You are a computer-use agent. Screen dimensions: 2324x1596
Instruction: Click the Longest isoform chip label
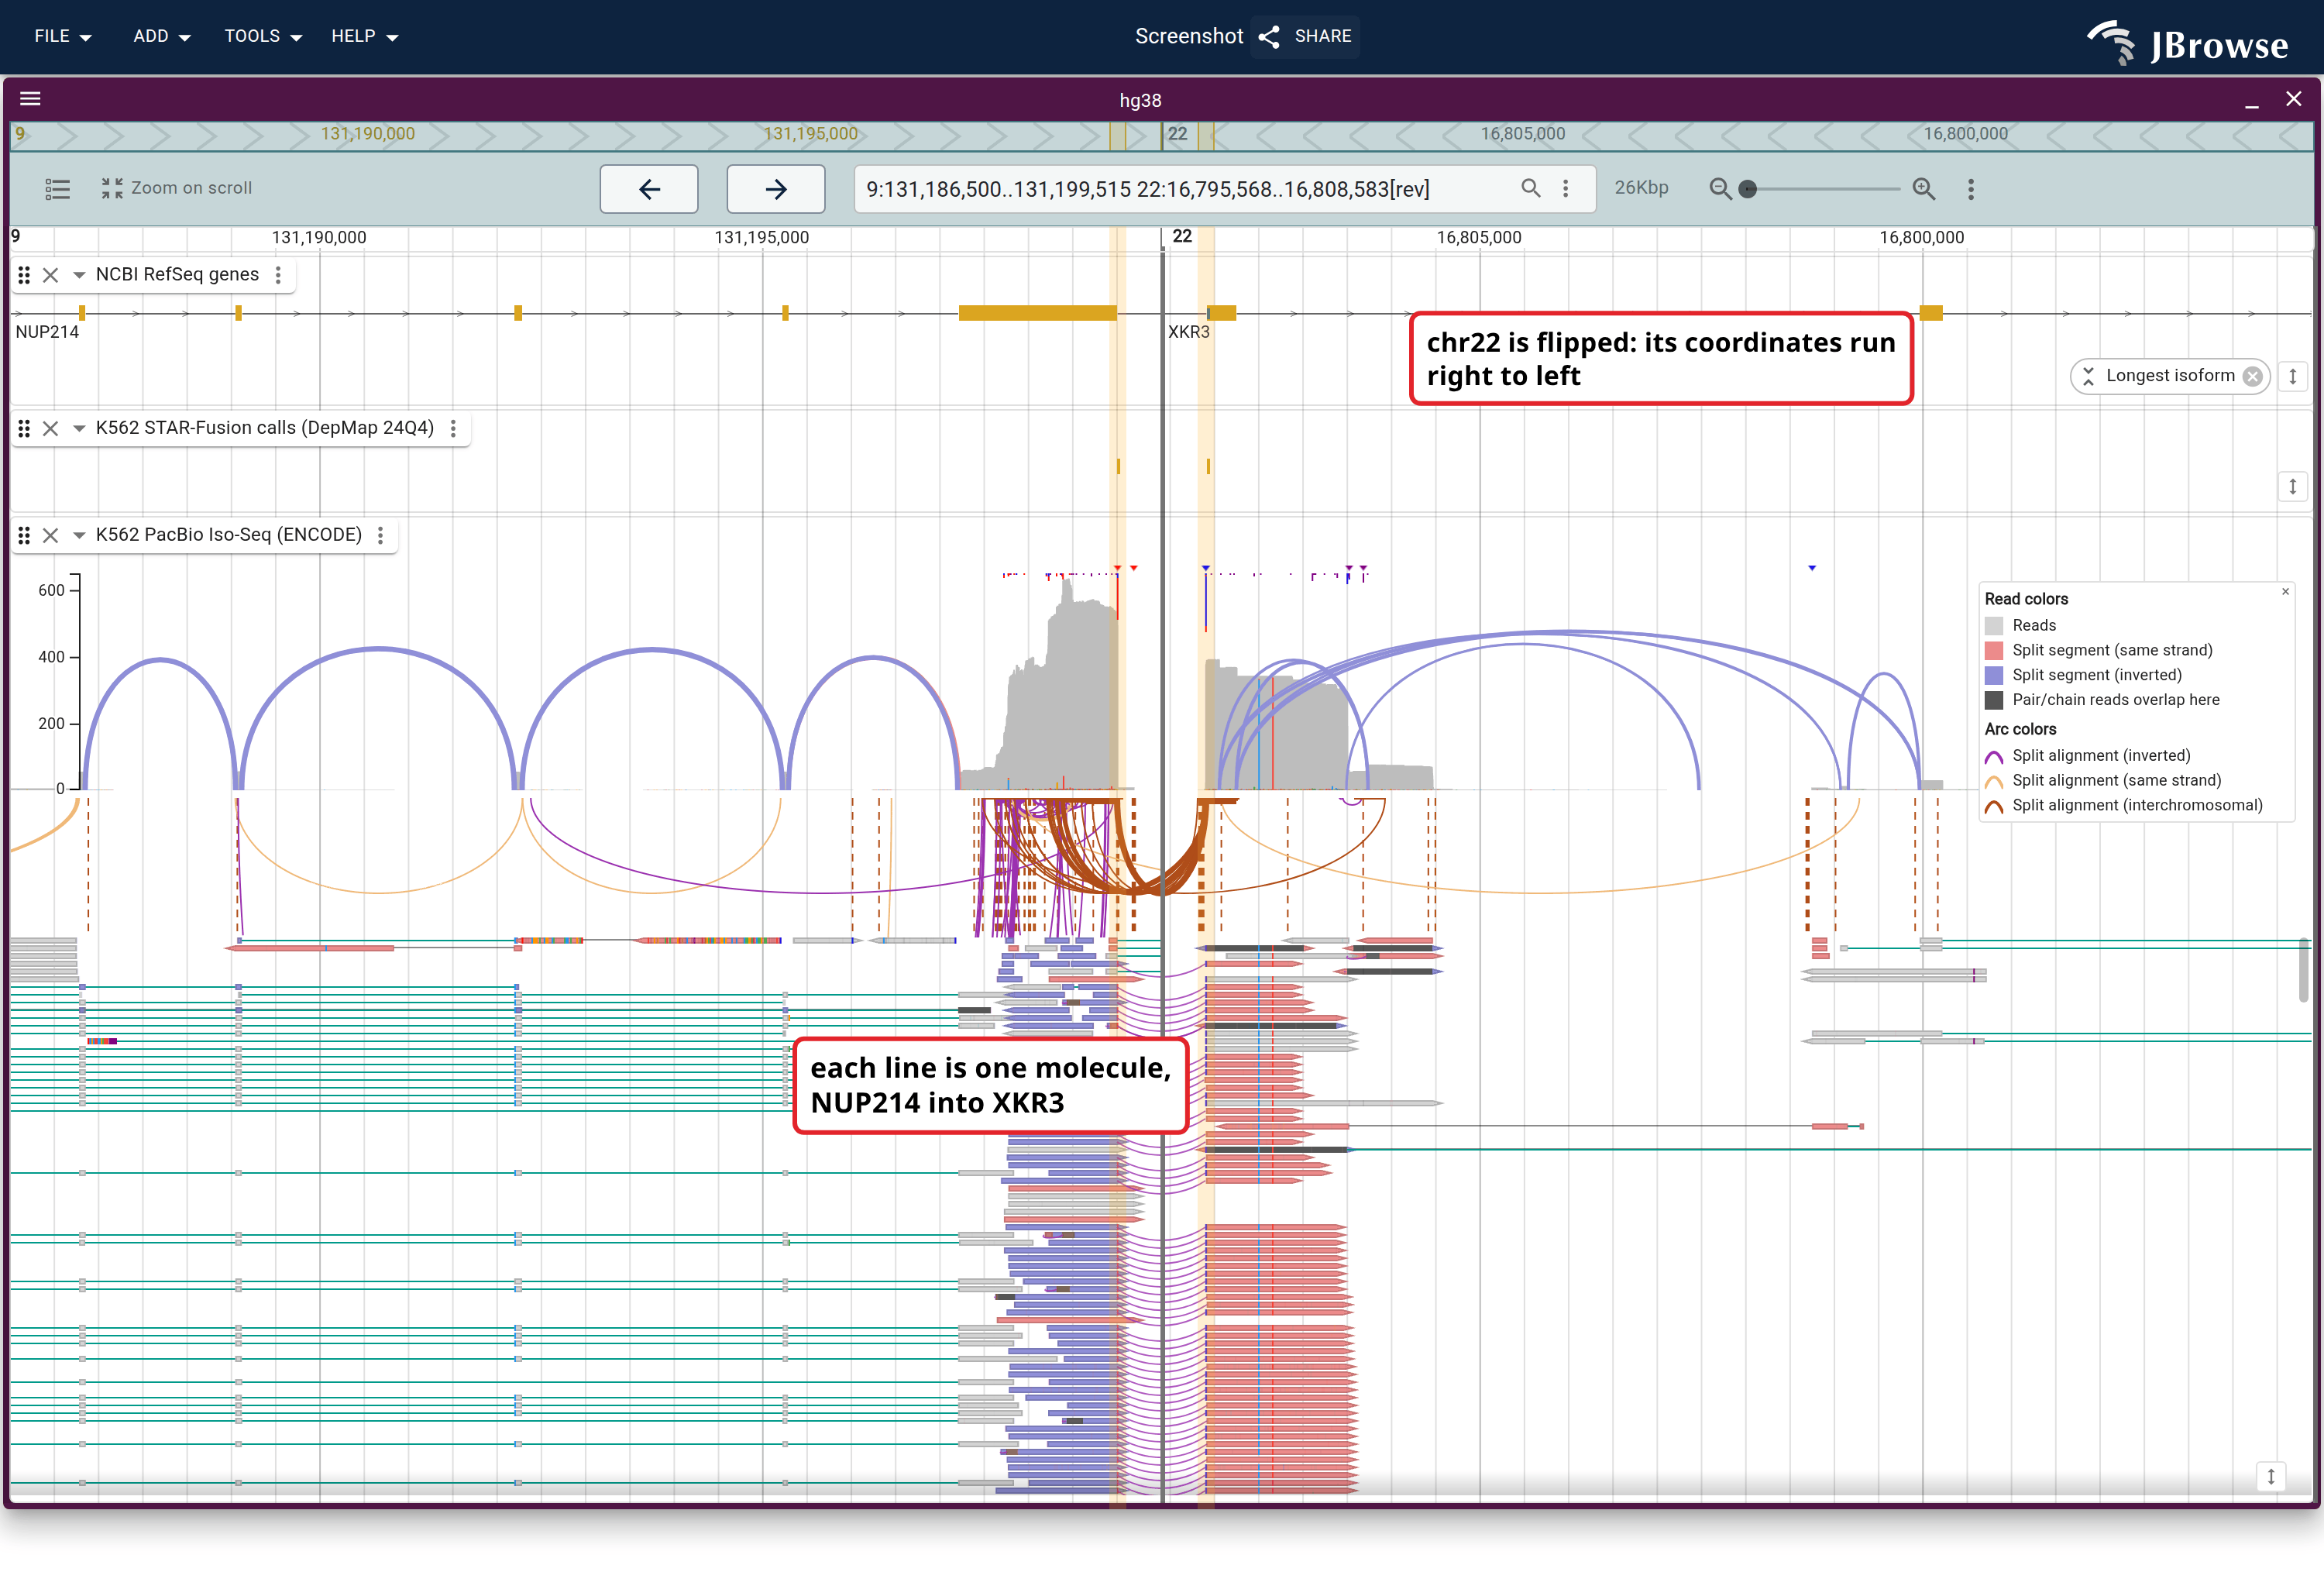coord(2170,376)
